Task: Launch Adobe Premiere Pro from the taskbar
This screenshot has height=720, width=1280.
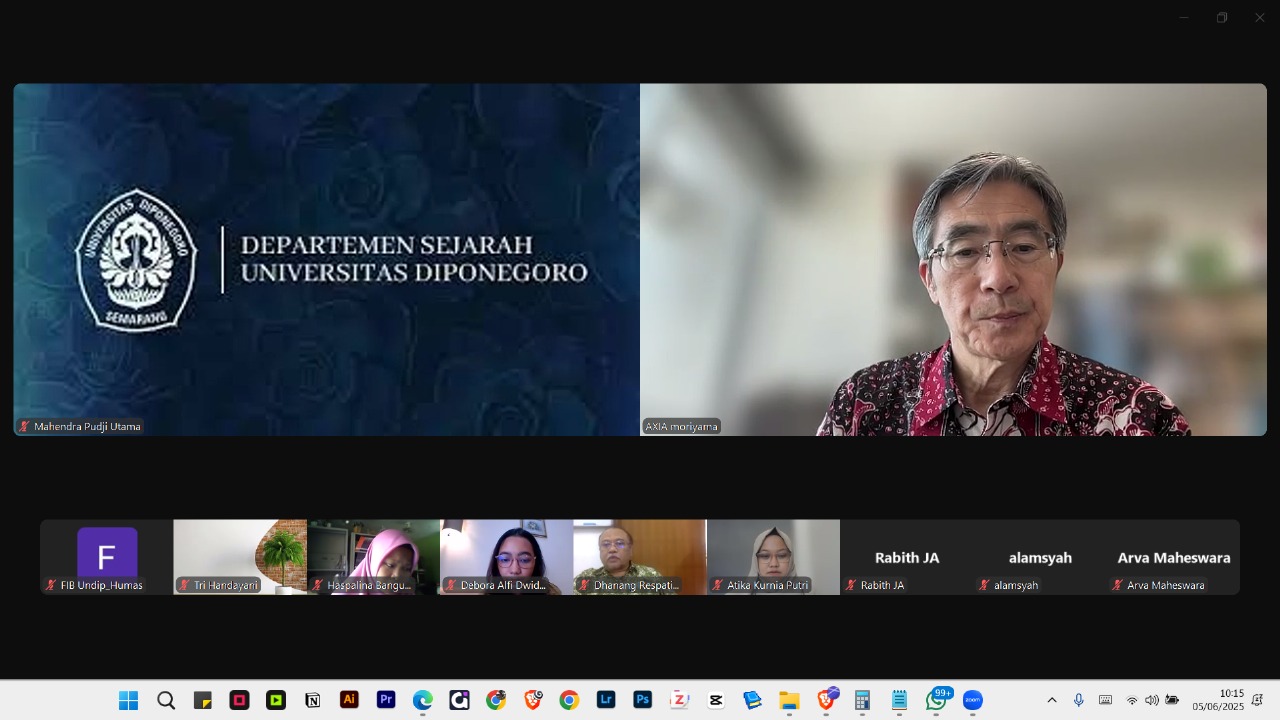Action: [x=385, y=700]
